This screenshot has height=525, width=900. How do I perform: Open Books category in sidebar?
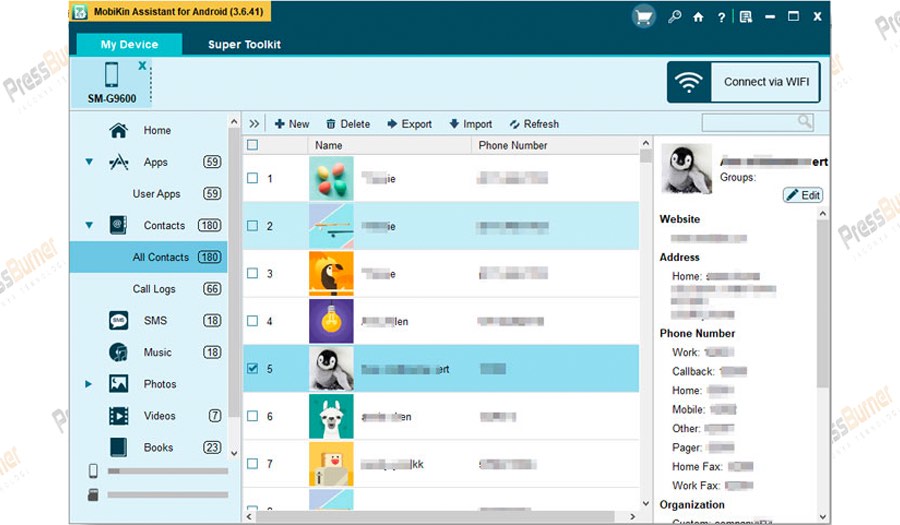[157, 448]
